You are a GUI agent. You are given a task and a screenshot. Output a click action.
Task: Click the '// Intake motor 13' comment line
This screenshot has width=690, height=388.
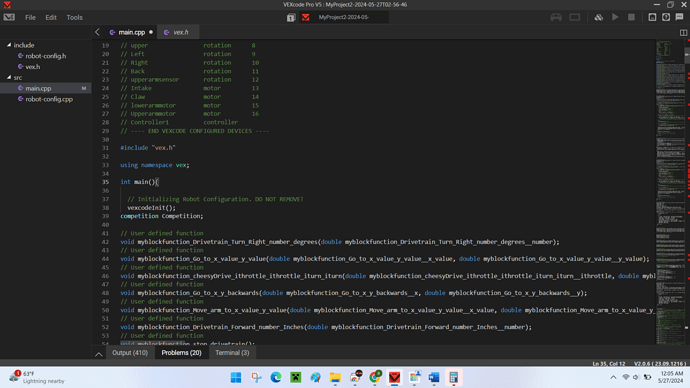point(190,88)
